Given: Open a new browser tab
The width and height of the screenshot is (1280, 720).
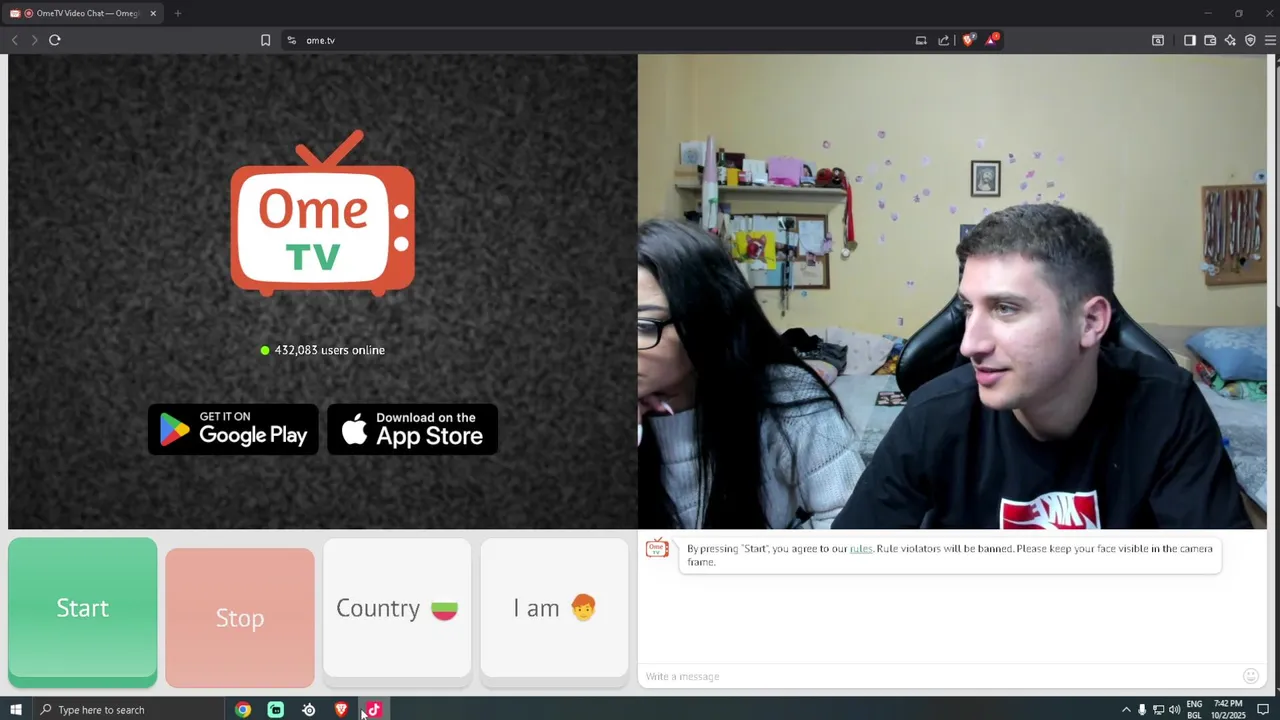Looking at the screenshot, I should click(x=177, y=13).
